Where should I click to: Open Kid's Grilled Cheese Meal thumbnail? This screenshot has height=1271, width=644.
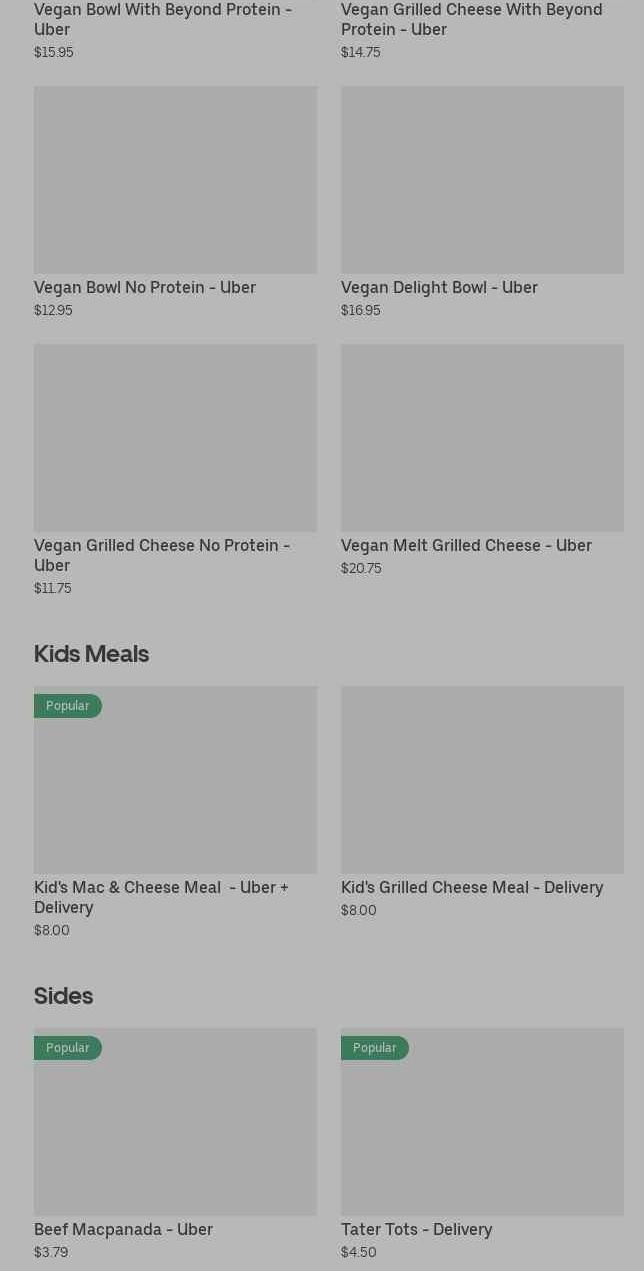pyautogui.click(x=482, y=780)
